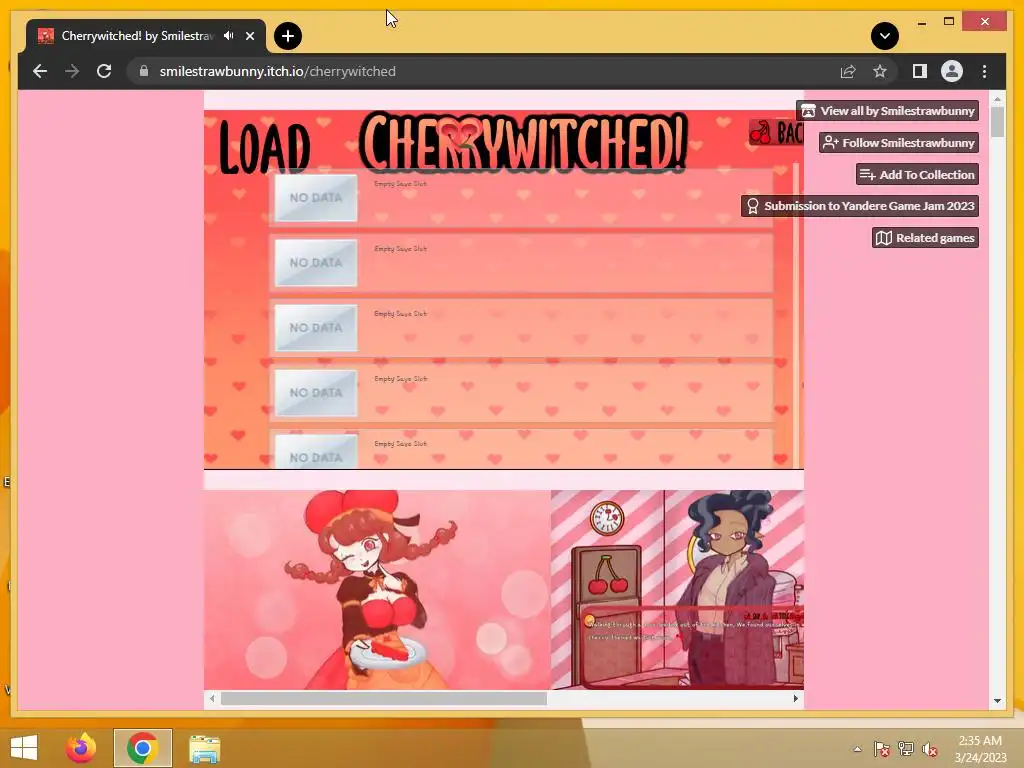Image resolution: width=1024 pixels, height=768 pixels.
Task: Switch to Chrome on the taskbar
Action: (142, 748)
